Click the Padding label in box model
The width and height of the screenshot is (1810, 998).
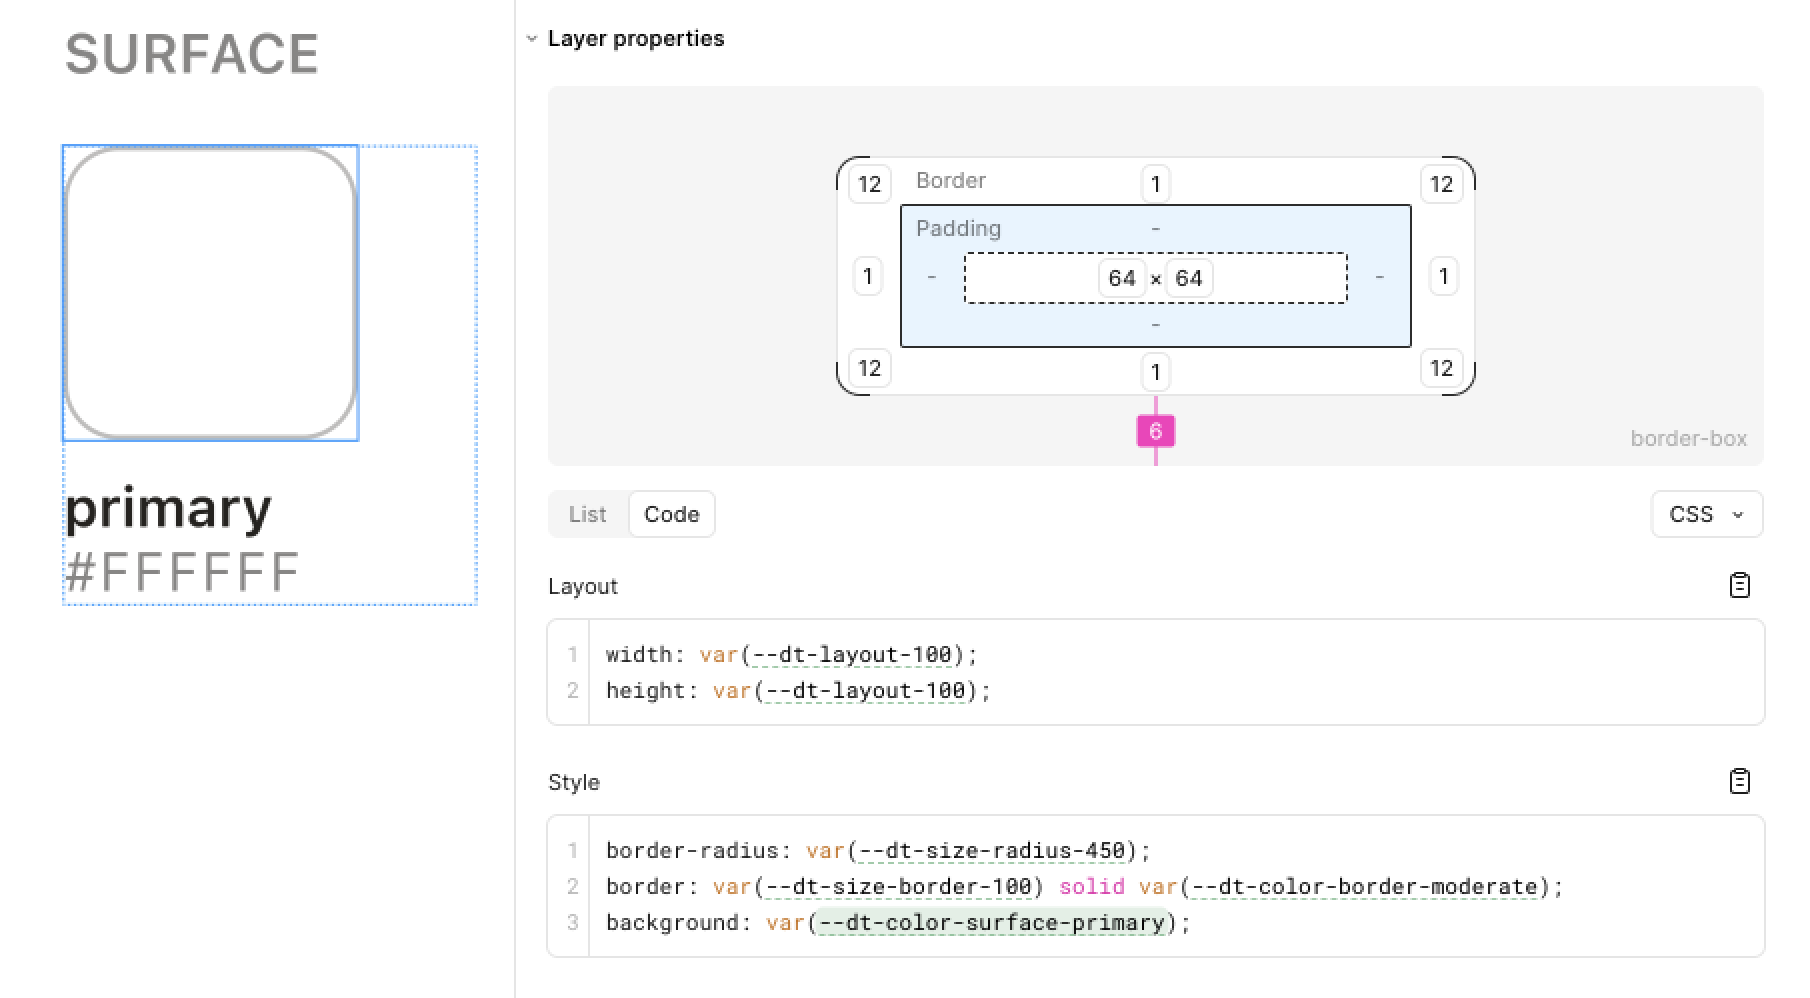coord(958,229)
